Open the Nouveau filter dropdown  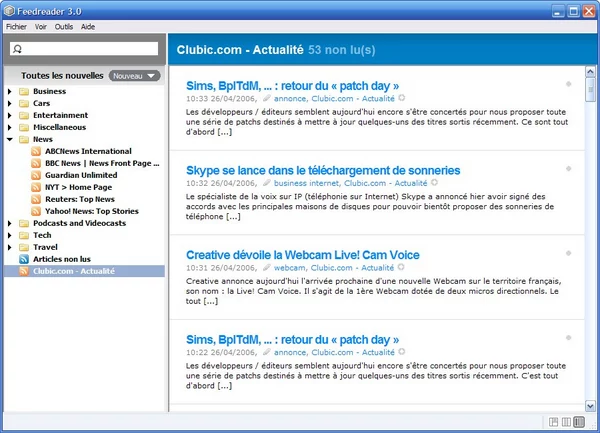click(134, 76)
